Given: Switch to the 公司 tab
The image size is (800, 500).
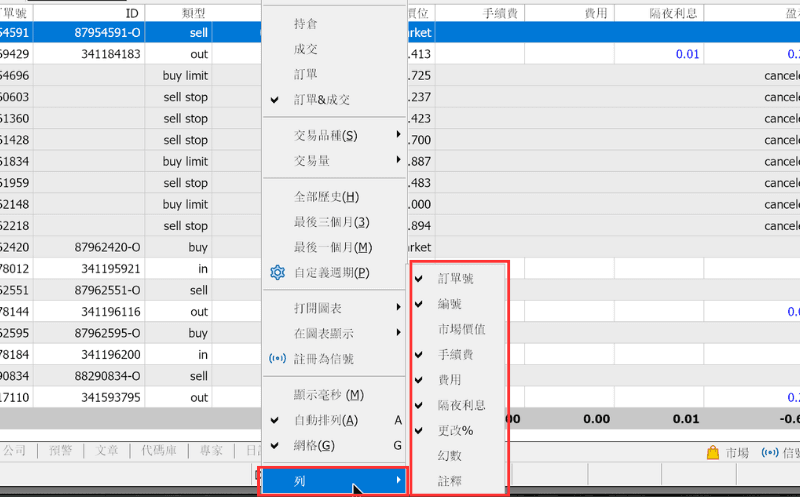Looking at the screenshot, I should click(14, 451).
